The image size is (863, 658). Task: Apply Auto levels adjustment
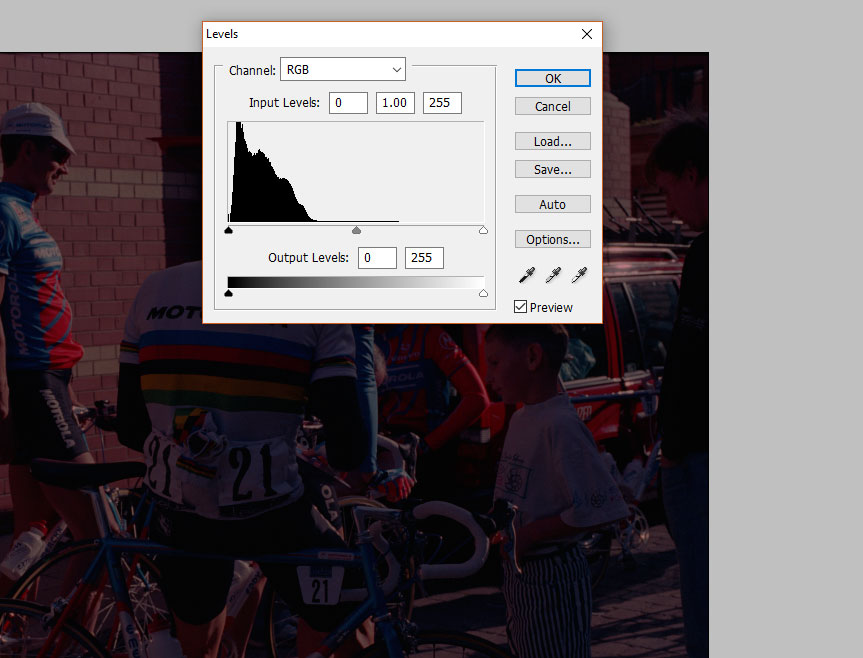(553, 204)
